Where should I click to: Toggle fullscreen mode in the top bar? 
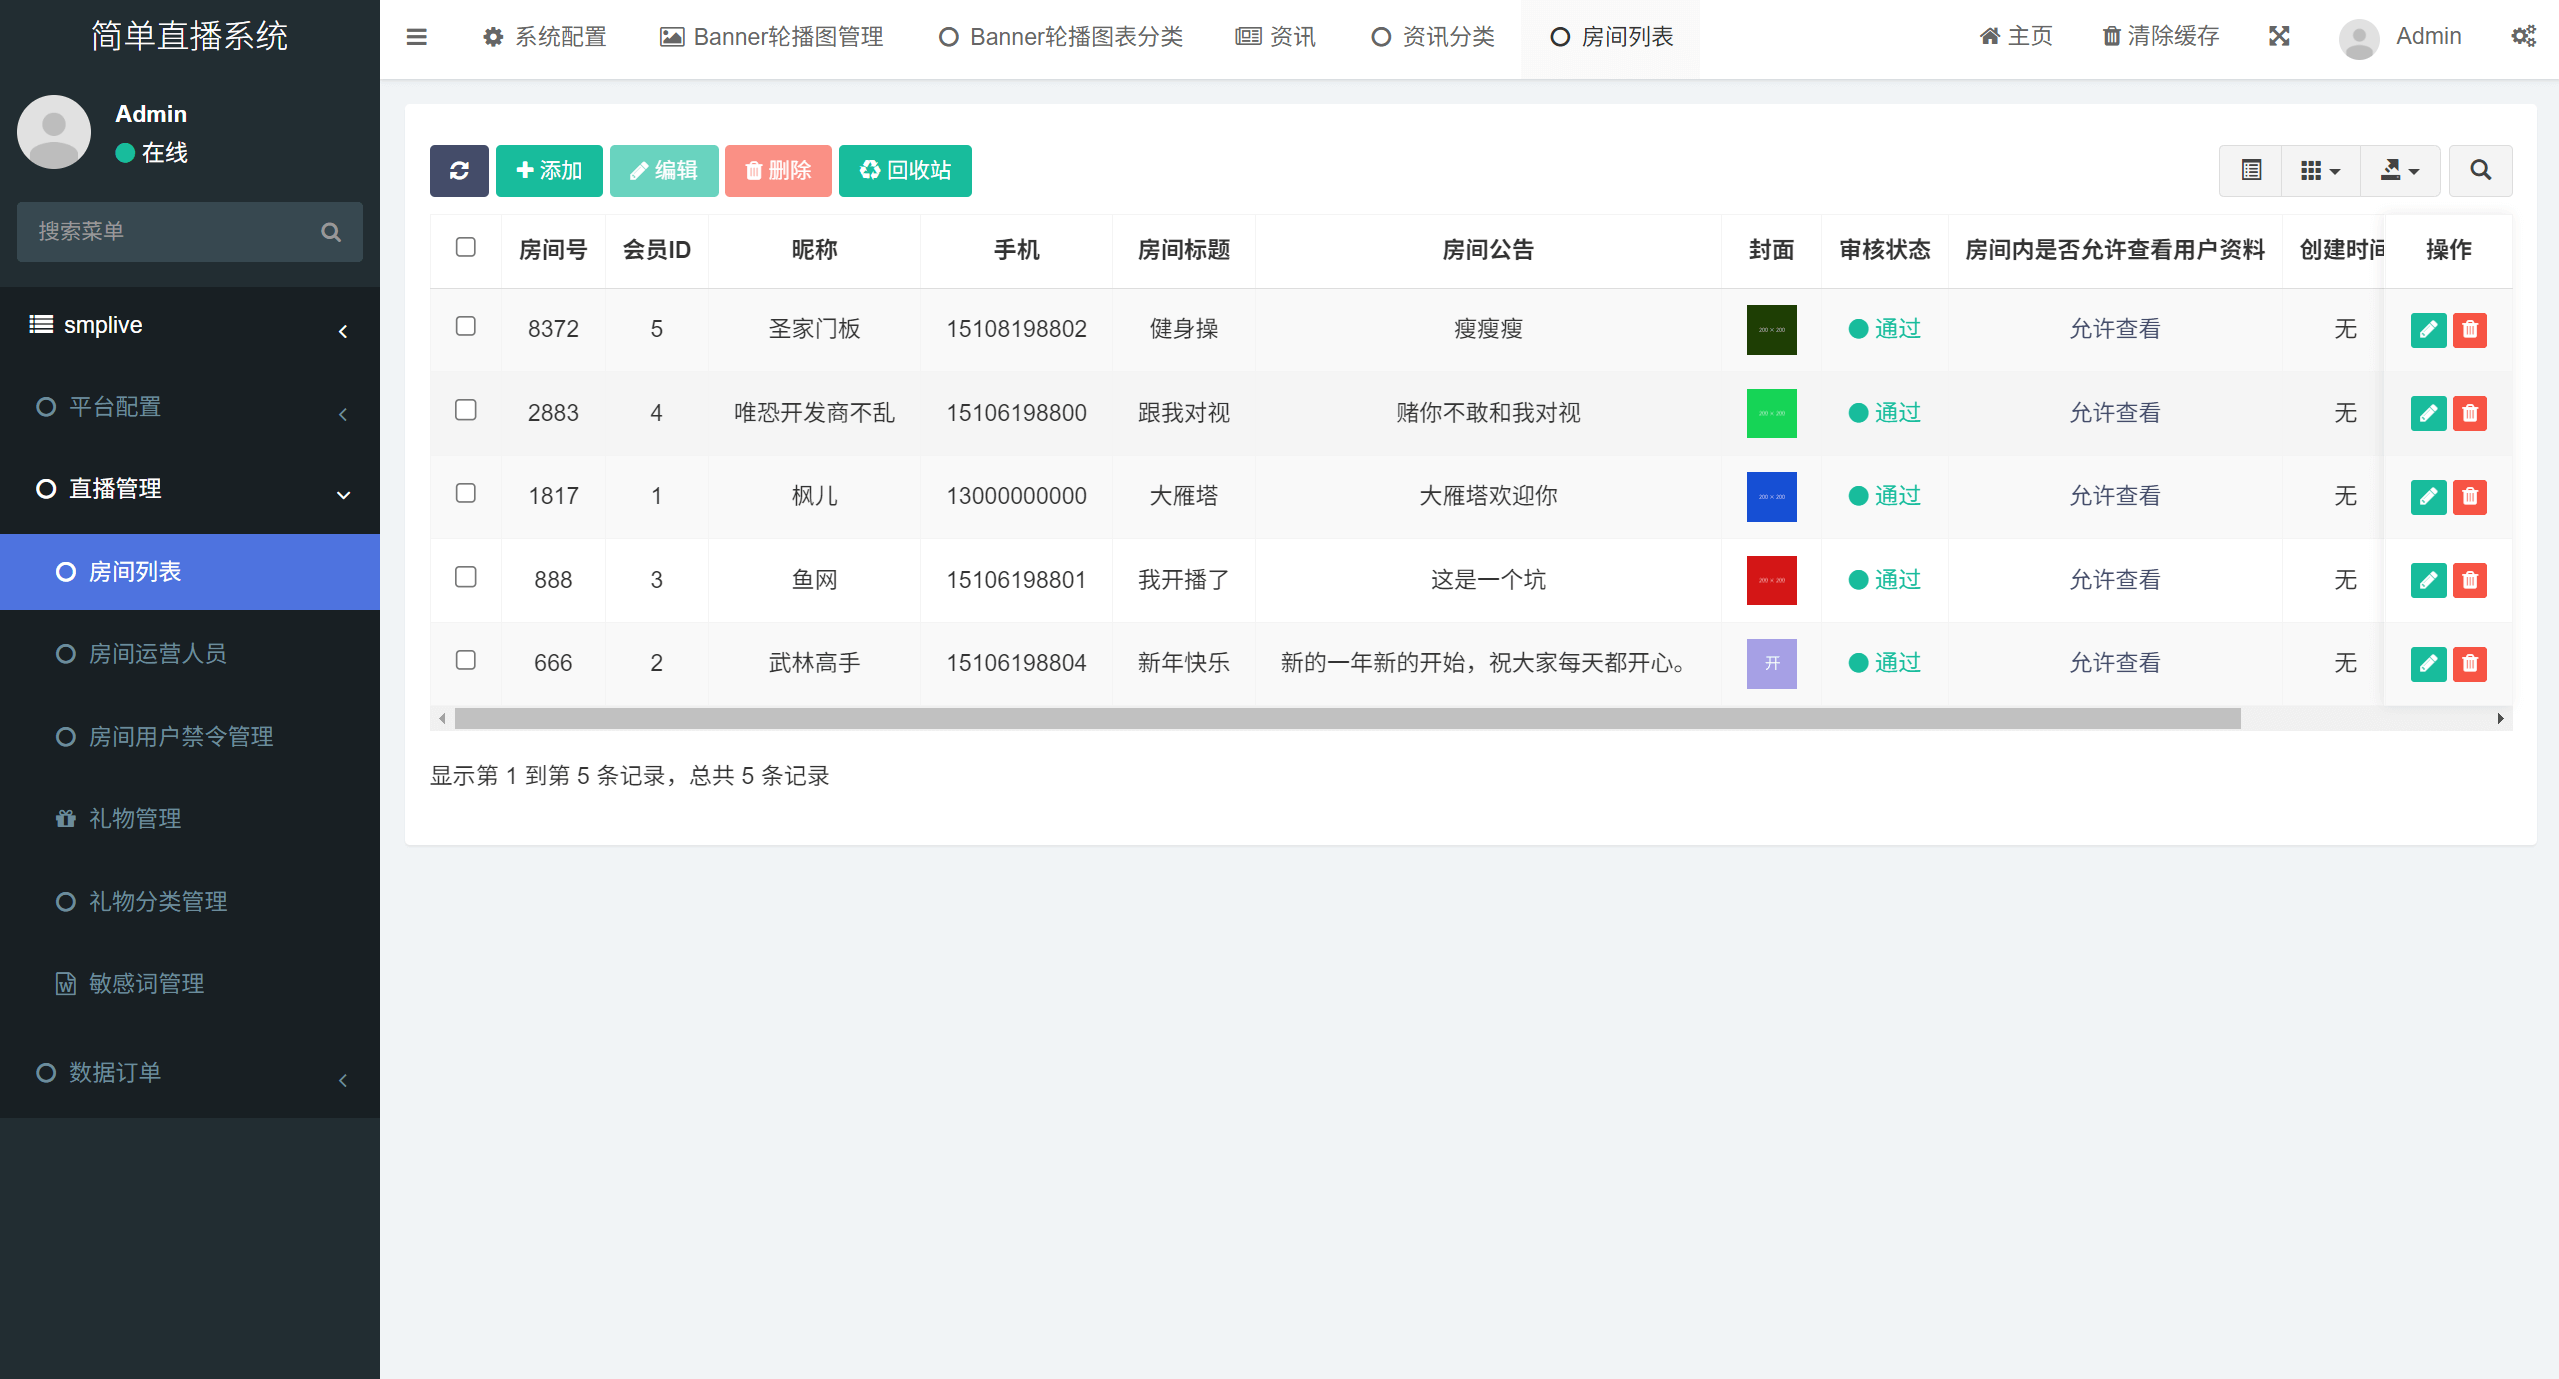[x=2279, y=36]
